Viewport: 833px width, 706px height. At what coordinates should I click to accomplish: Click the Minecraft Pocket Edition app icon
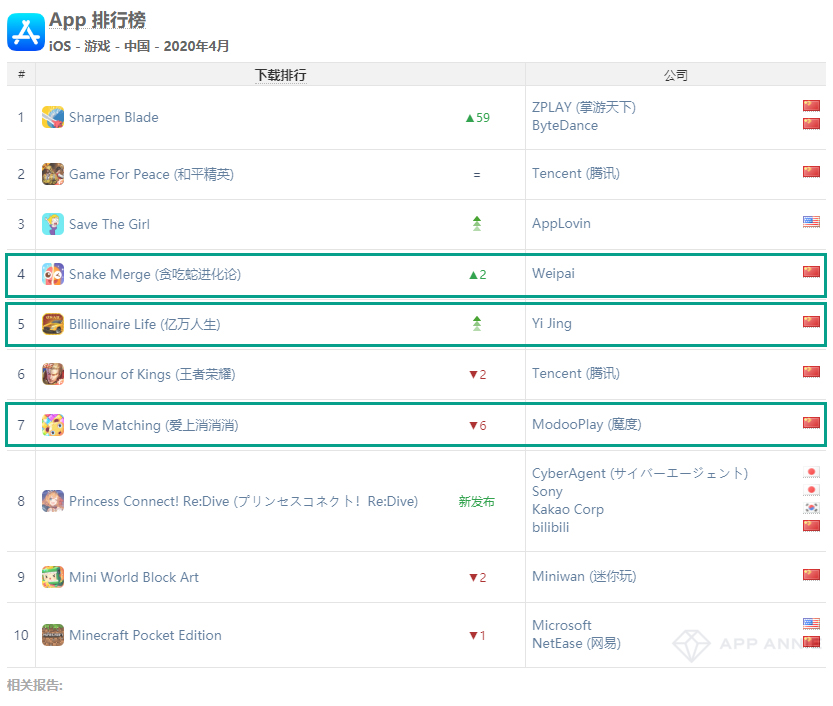tap(53, 635)
